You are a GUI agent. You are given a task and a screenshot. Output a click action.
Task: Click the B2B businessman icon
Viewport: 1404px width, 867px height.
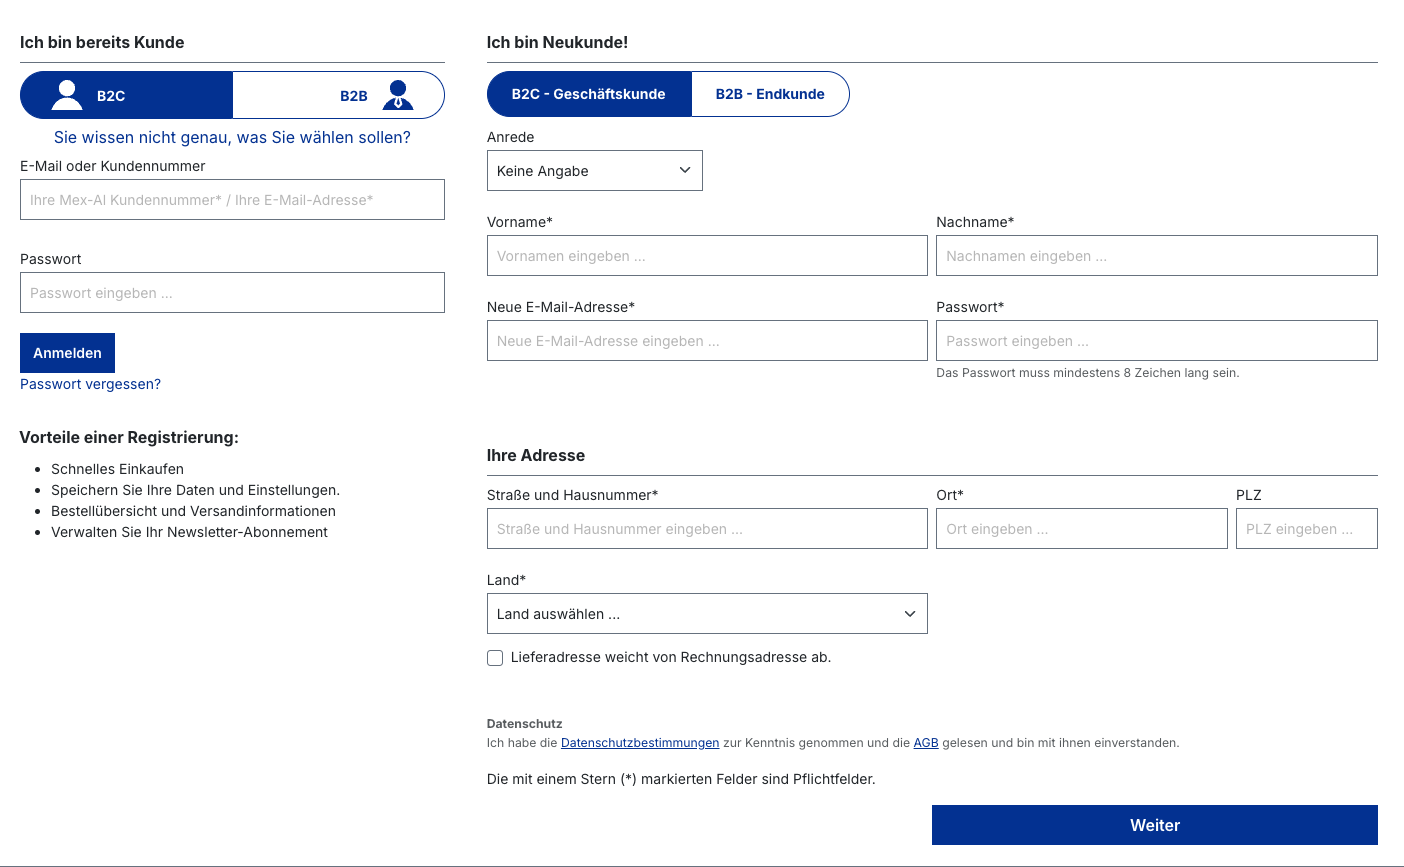(x=398, y=95)
